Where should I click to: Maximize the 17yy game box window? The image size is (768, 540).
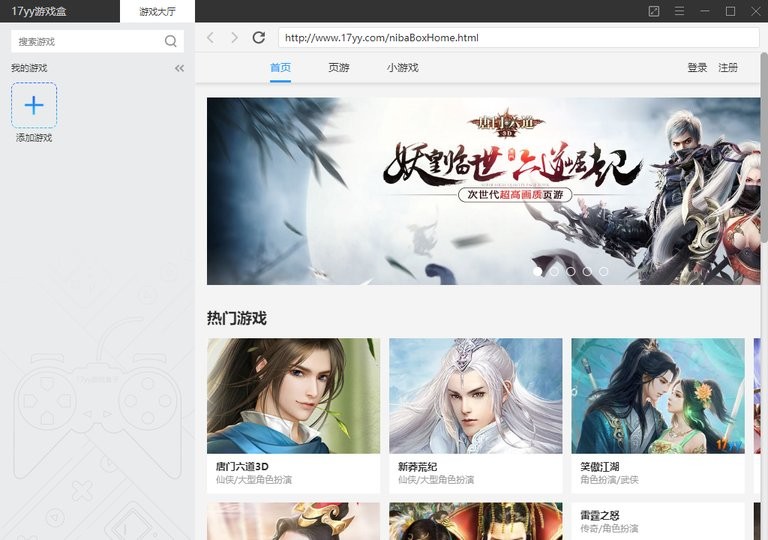click(730, 11)
